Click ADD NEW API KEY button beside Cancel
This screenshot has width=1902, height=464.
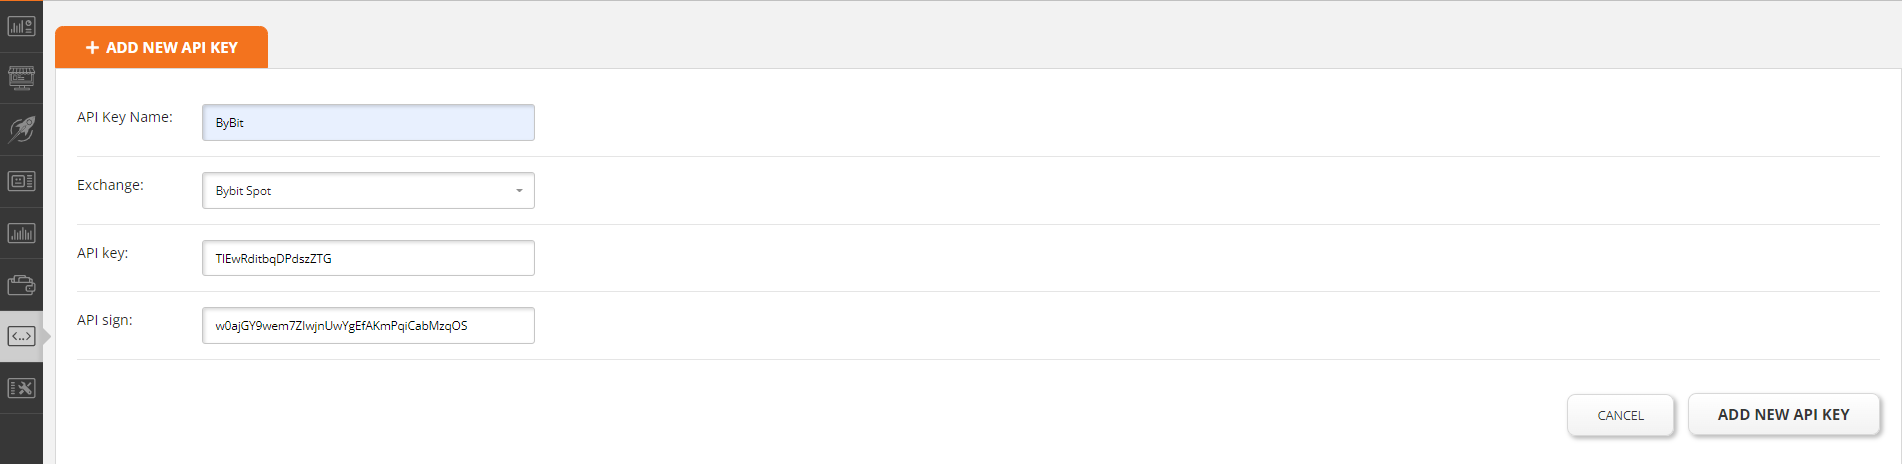pos(1784,414)
